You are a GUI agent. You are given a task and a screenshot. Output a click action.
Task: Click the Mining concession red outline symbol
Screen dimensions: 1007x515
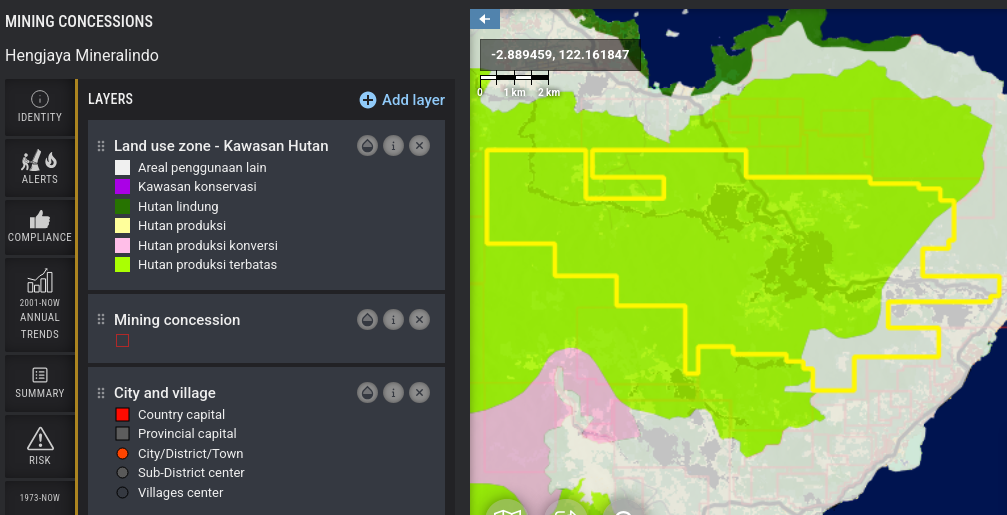point(122,340)
